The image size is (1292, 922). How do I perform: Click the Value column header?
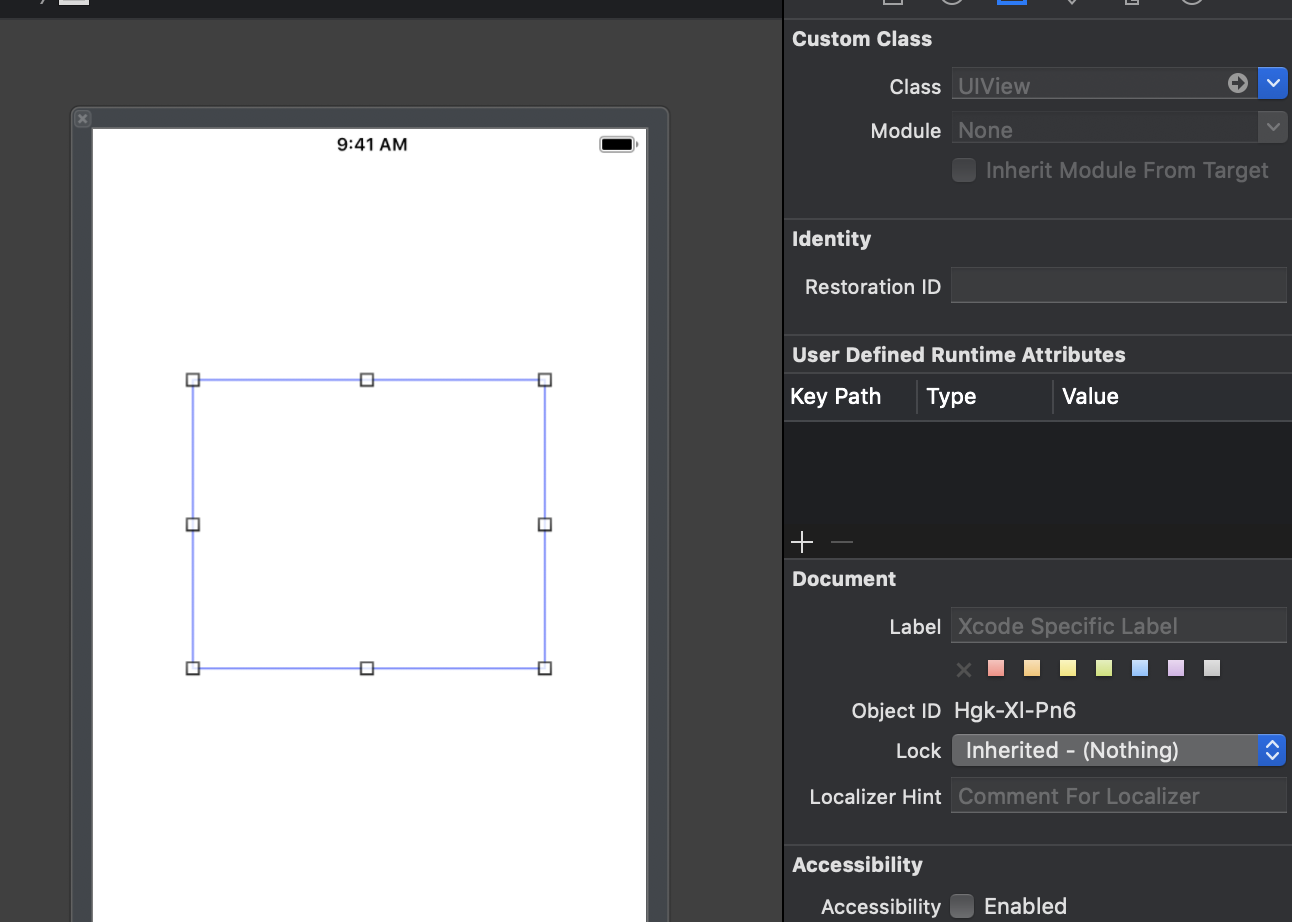1090,397
